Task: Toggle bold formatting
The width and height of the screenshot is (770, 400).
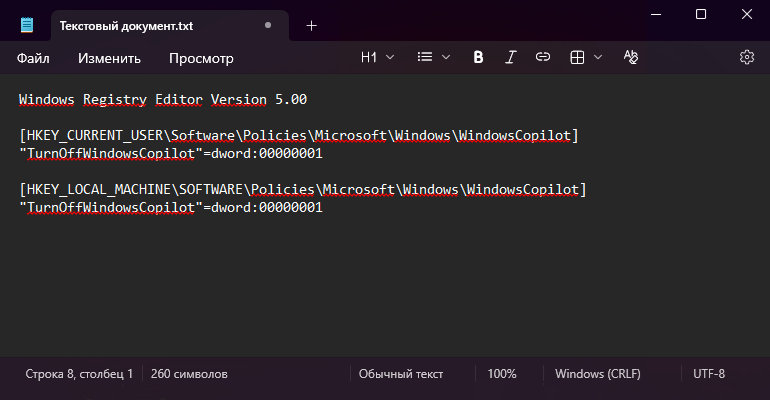Action: [478, 58]
